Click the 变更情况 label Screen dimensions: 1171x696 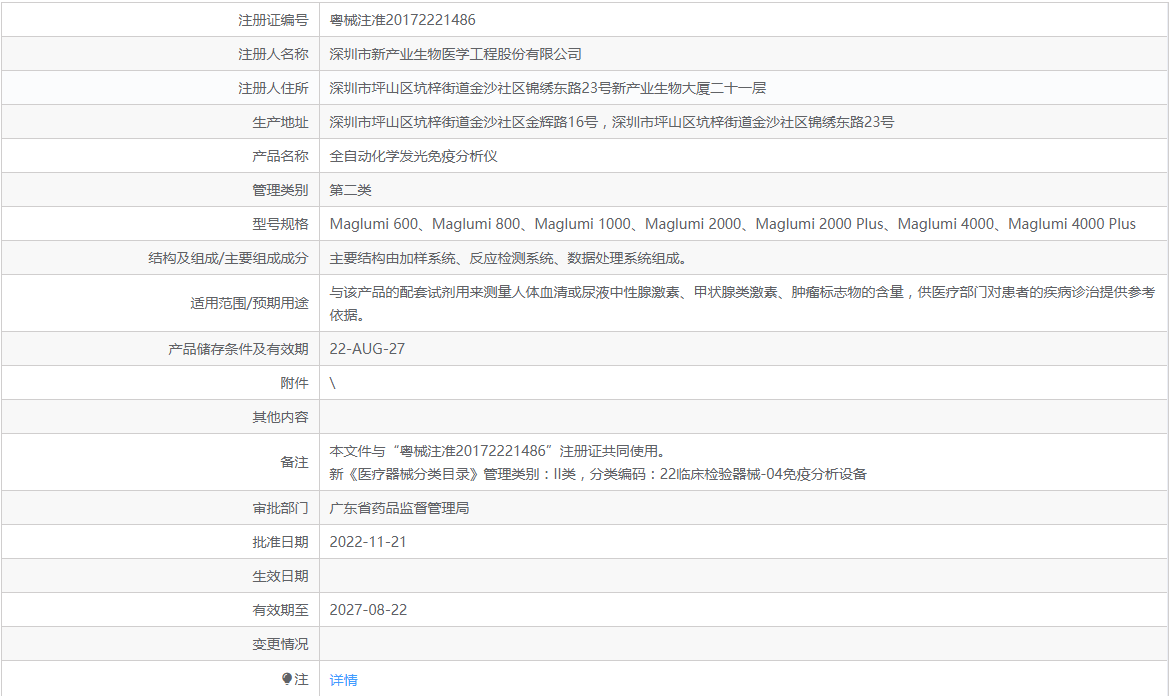click(280, 644)
